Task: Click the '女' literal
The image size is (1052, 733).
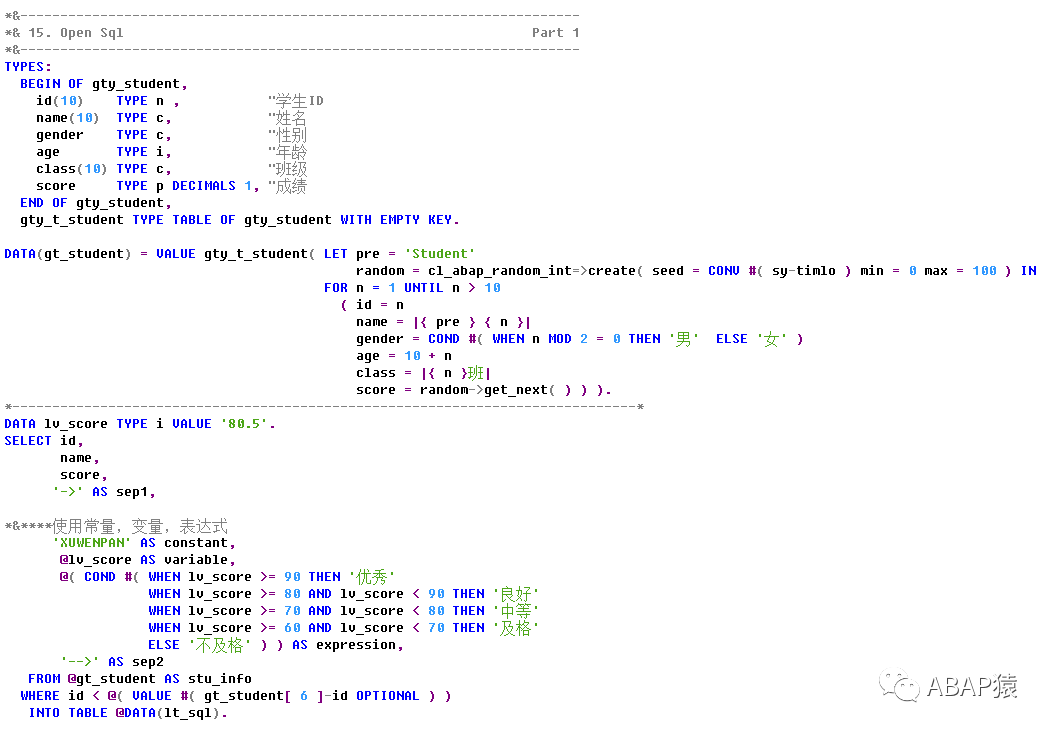Action: (772, 339)
